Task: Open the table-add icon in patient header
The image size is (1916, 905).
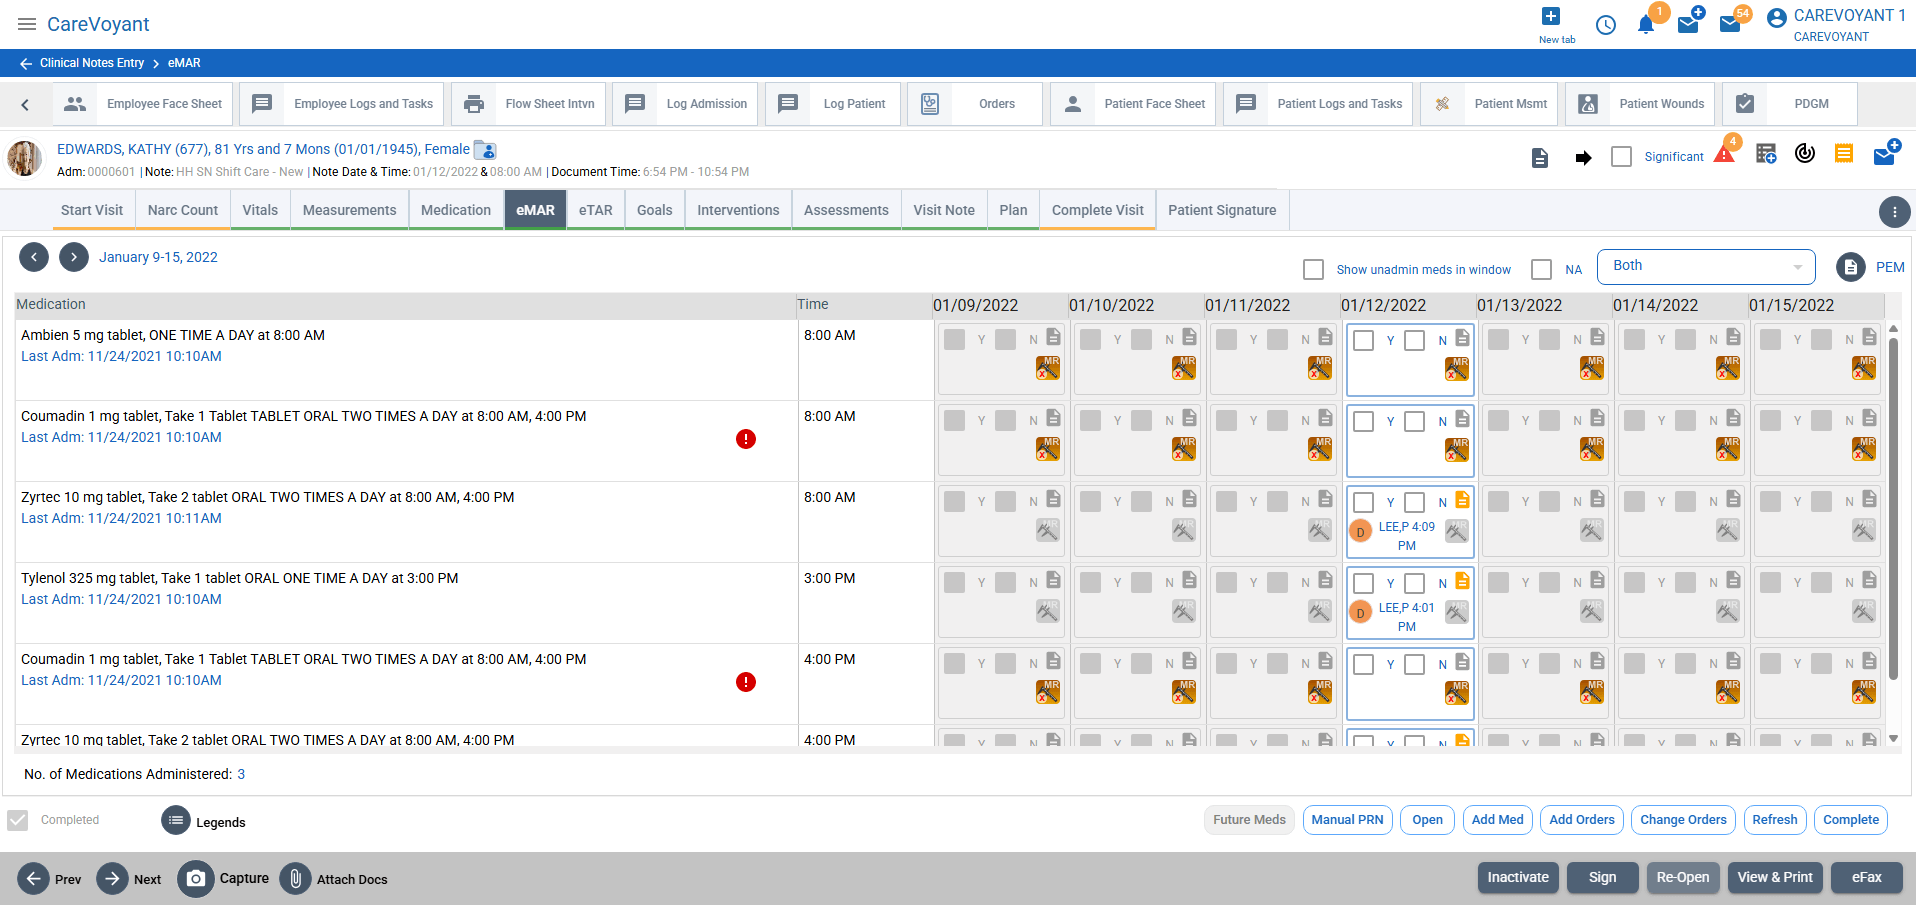Action: coord(1766,154)
